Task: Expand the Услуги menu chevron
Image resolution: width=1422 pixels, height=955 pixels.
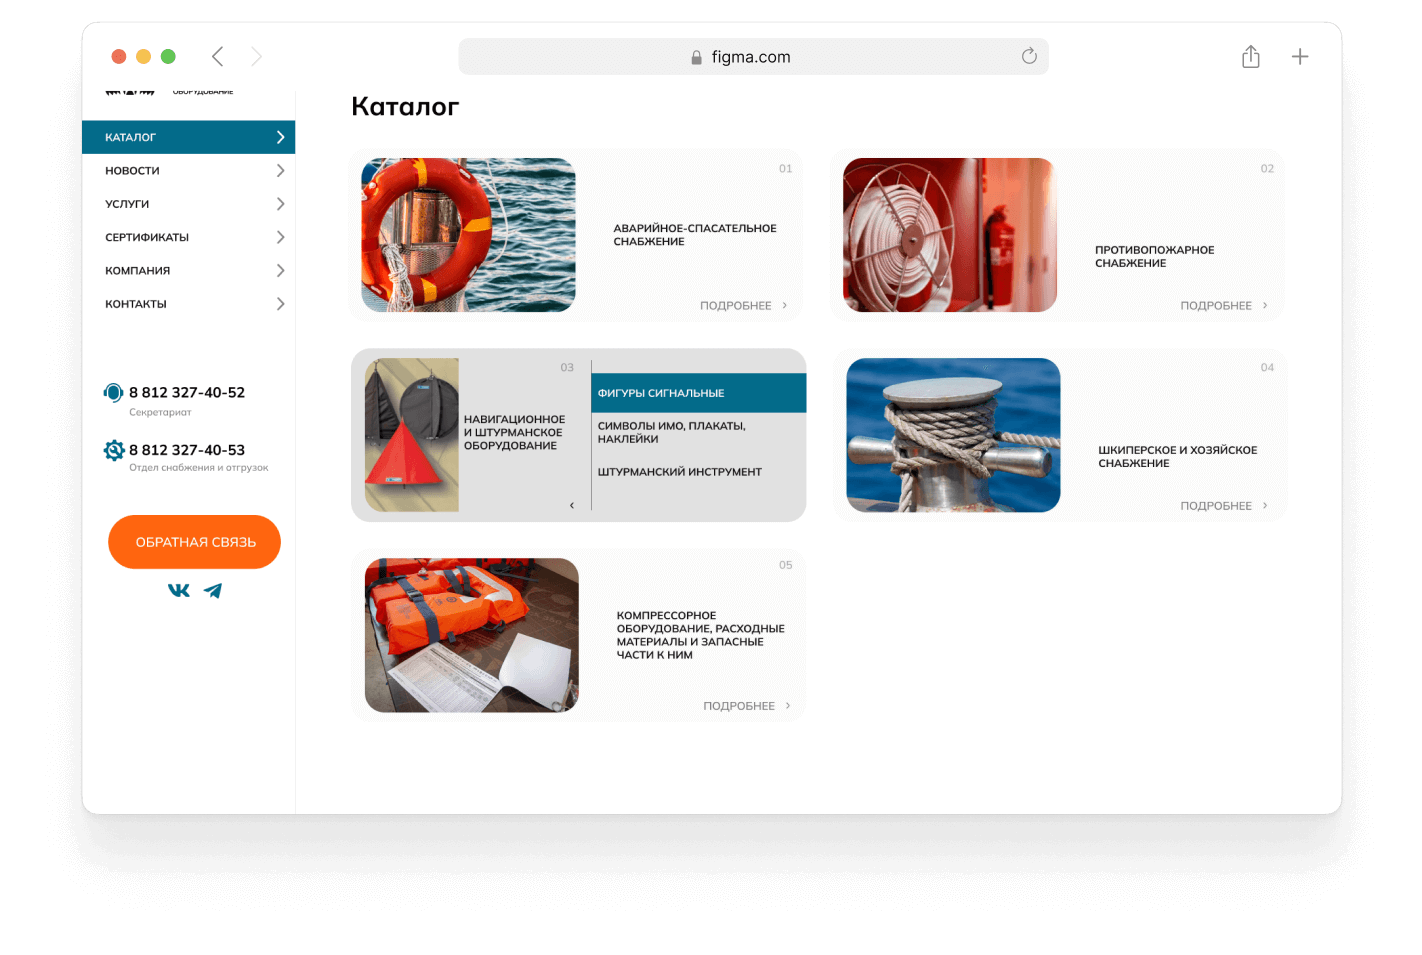Action: (280, 204)
